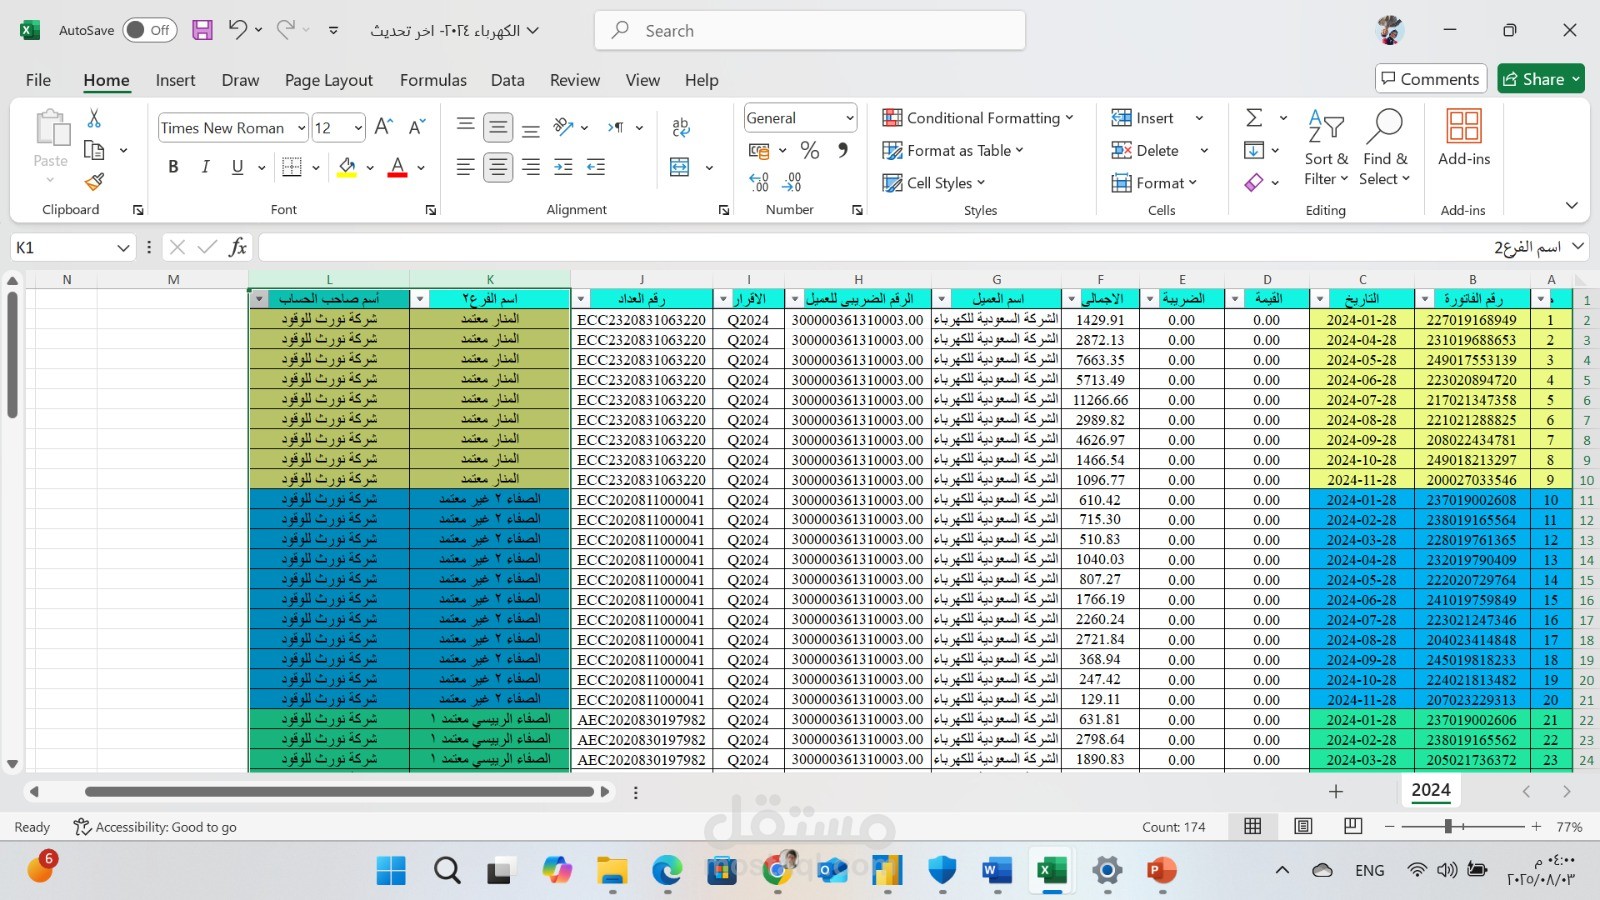Image resolution: width=1600 pixels, height=900 pixels.
Task: Open the General number format dropdown
Action: pyautogui.click(x=850, y=118)
